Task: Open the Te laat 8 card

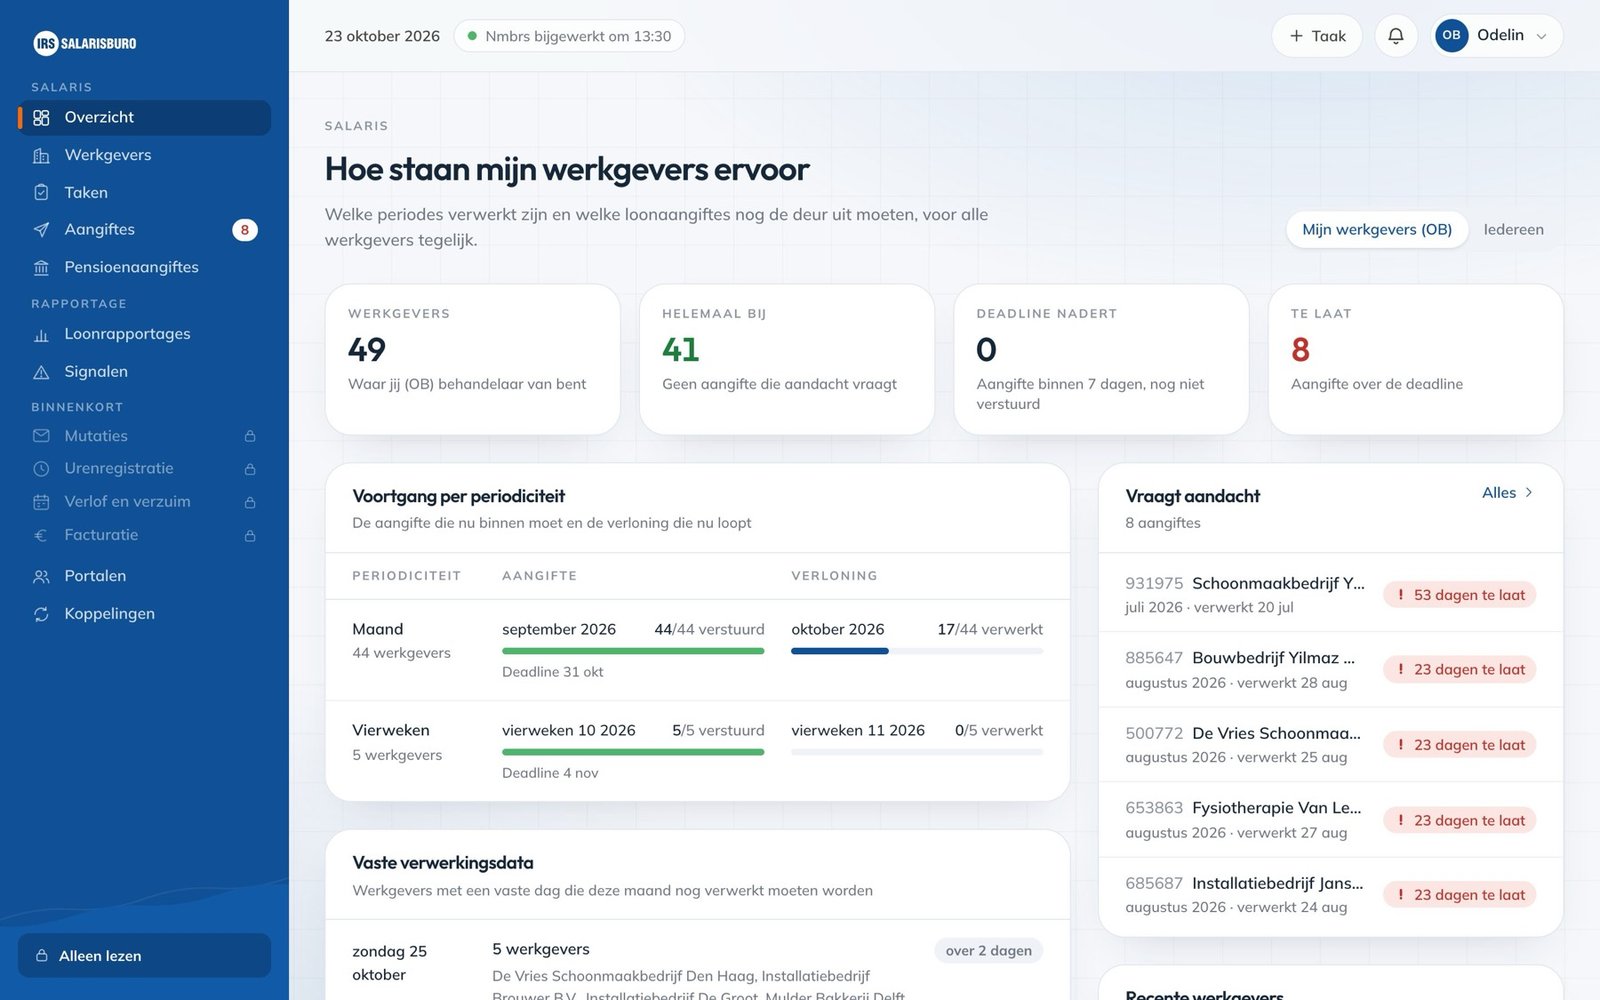Action: pyautogui.click(x=1415, y=359)
